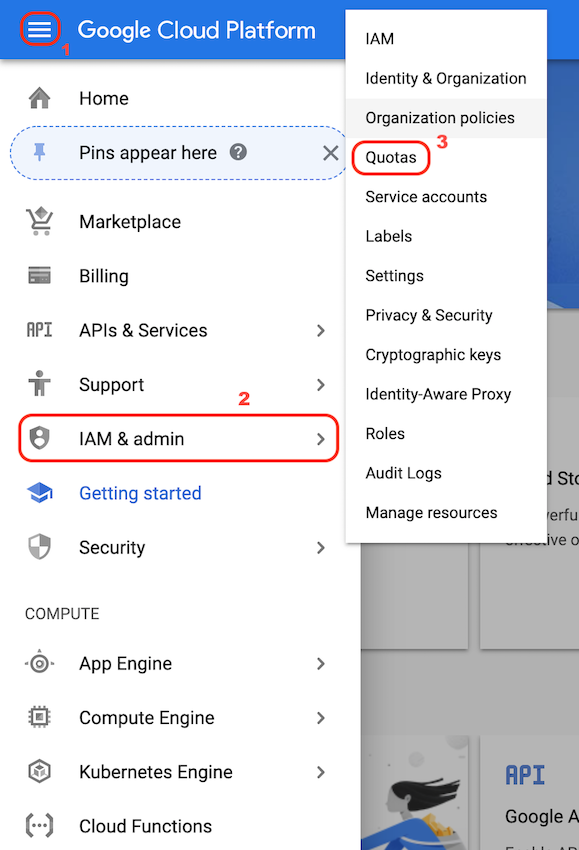Dismiss the Pins appear here banner
579x850 pixels.
coord(331,154)
